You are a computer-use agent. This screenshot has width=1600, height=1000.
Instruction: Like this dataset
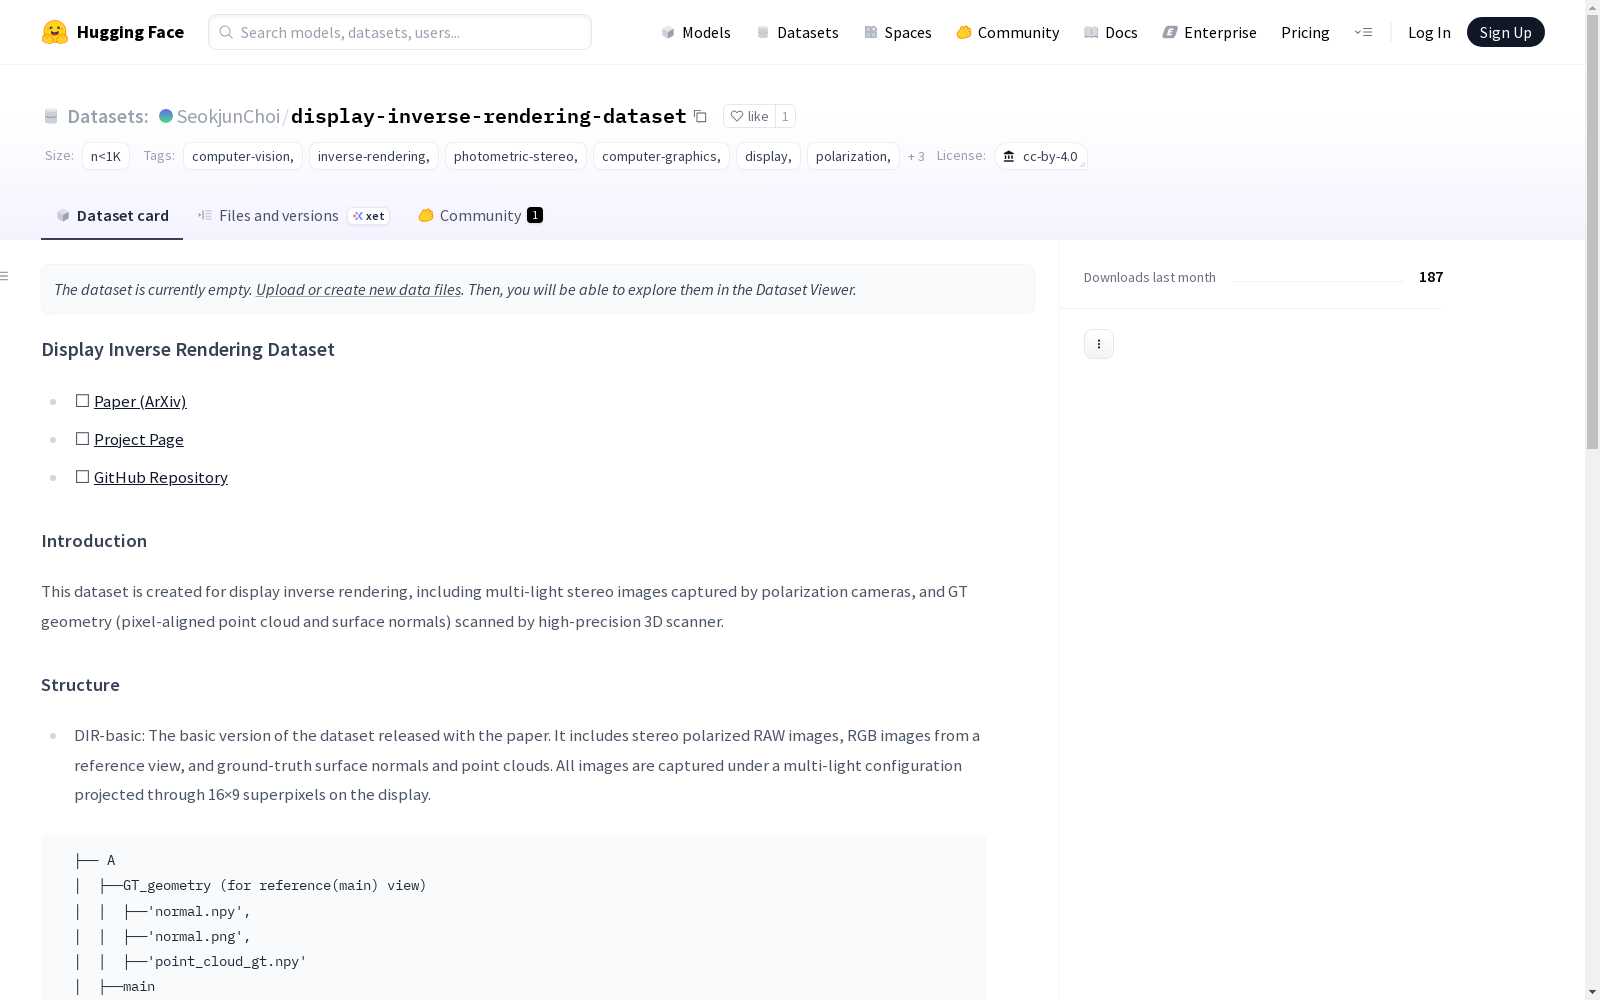pos(749,116)
